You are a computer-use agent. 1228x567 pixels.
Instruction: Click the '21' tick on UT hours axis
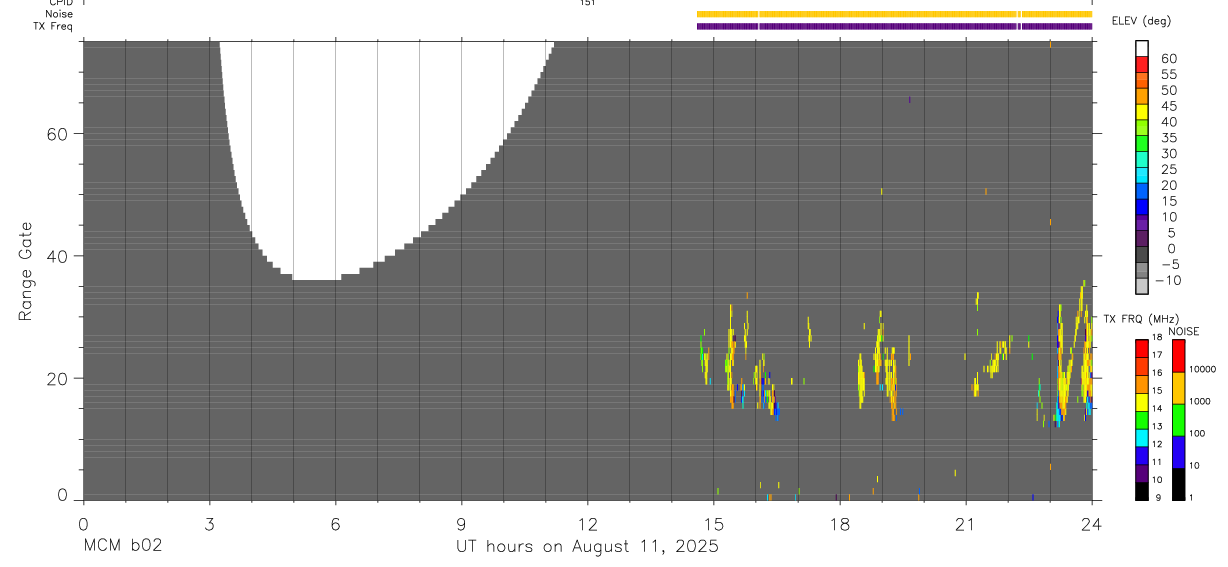(x=966, y=523)
